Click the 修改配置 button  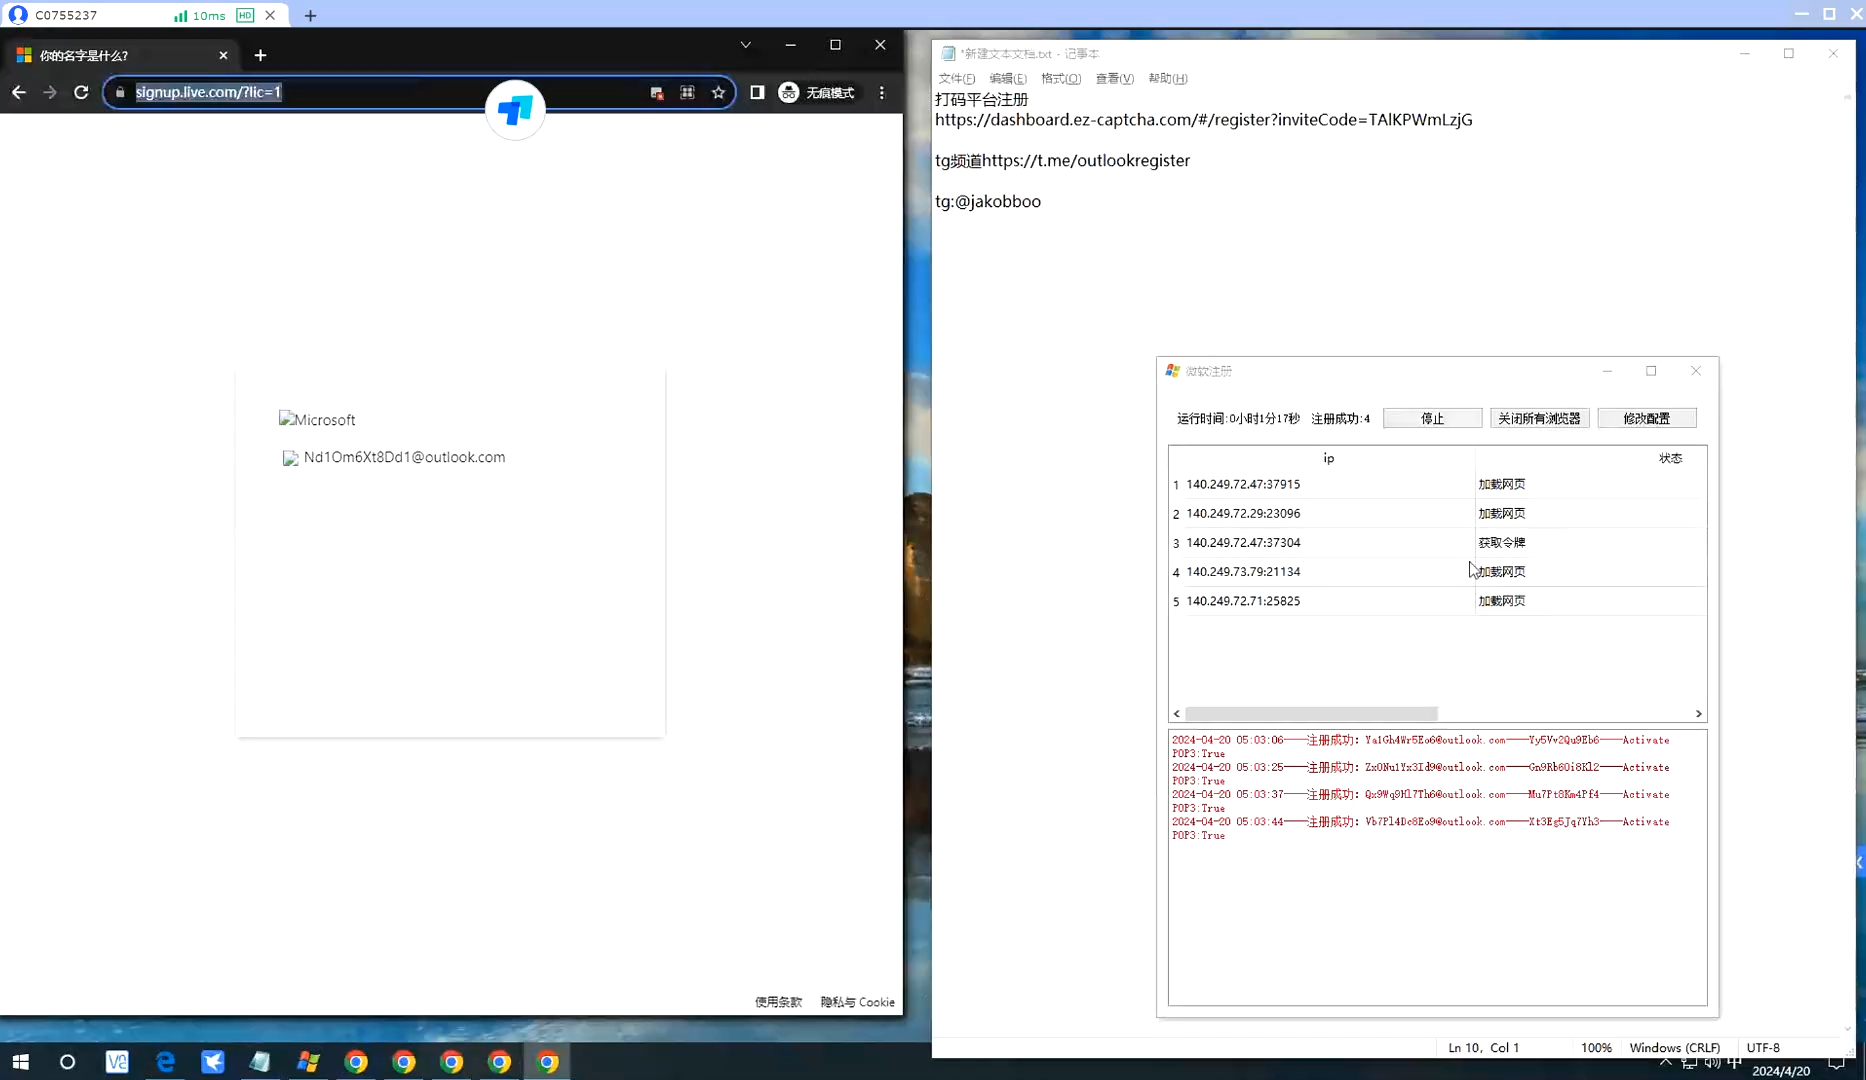click(1646, 418)
